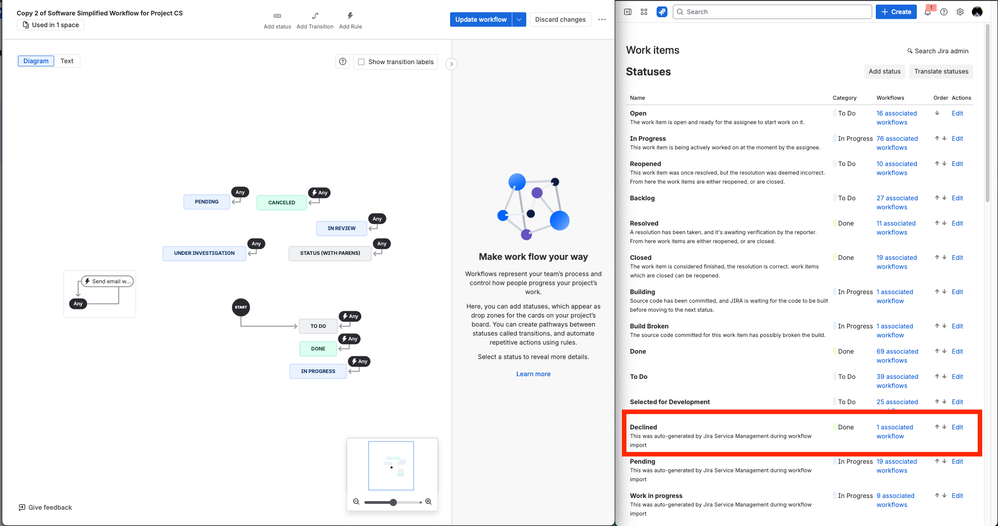Click the minimap thumbnail of the workflow
The width and height of the screenshot is (998, 526).
(x=391, y=466)
